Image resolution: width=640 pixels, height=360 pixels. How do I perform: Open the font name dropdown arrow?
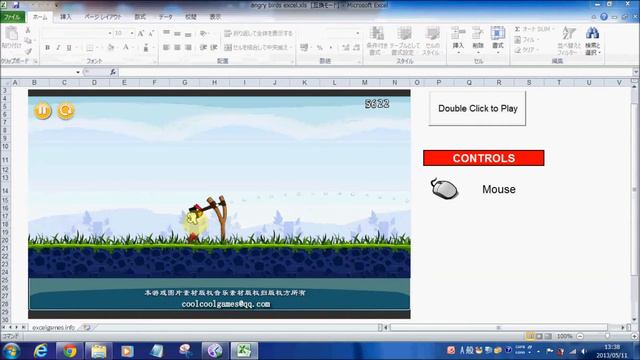pos(110,33)
